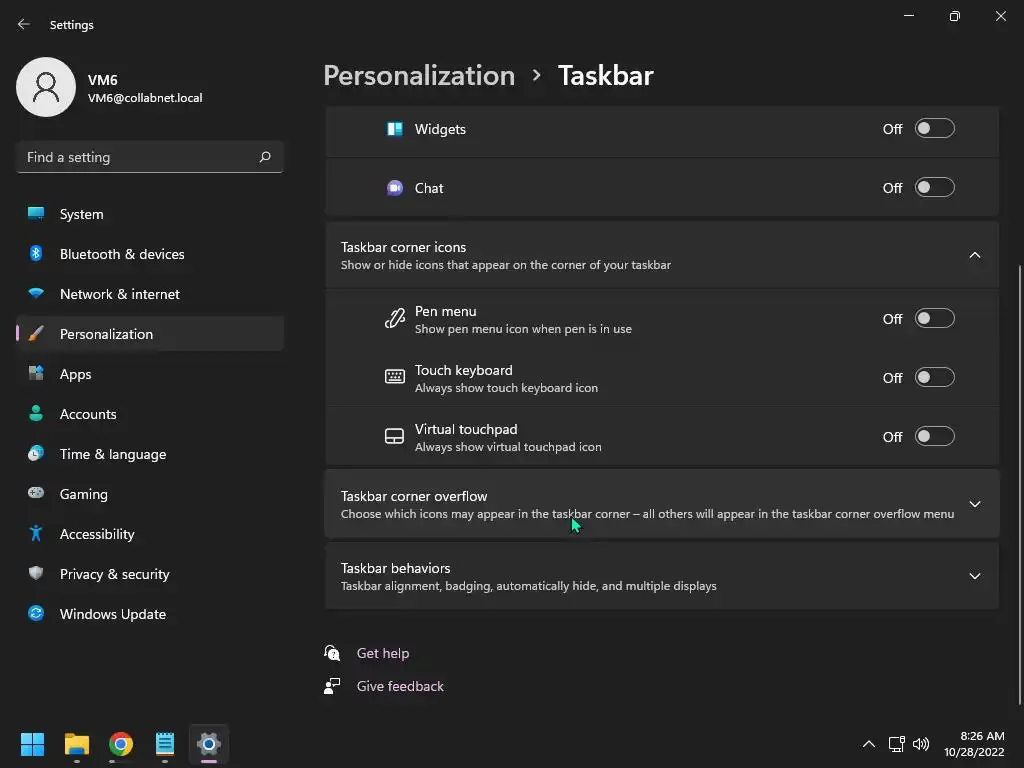
Task: Enable the Chat taskbar toggle
Action: pyautogui.click(x=935, y=188)
